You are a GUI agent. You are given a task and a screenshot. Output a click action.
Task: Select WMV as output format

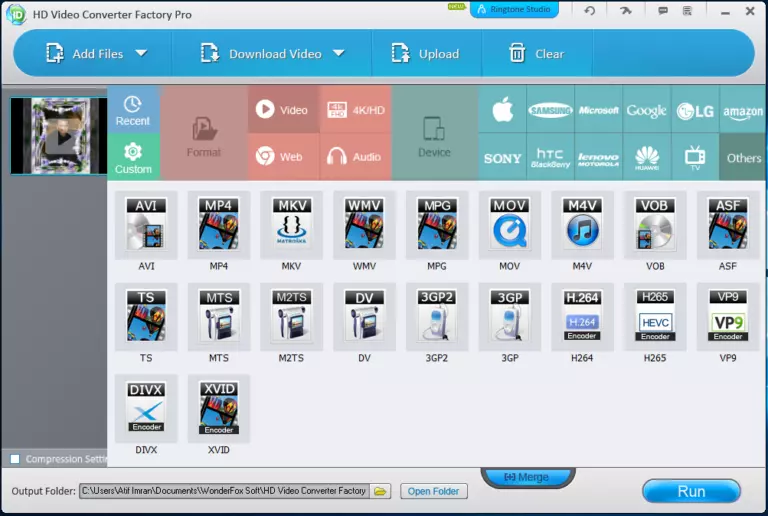point(364,225)
